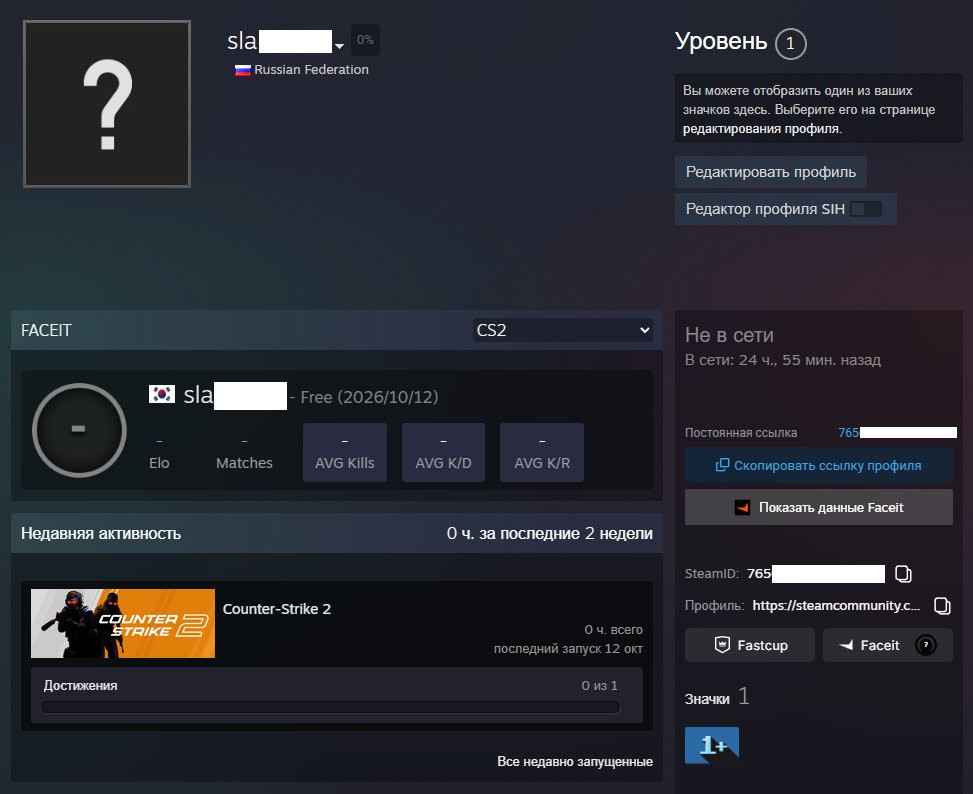
Task: Click the 0% badge beside the username
Action: 365,40
